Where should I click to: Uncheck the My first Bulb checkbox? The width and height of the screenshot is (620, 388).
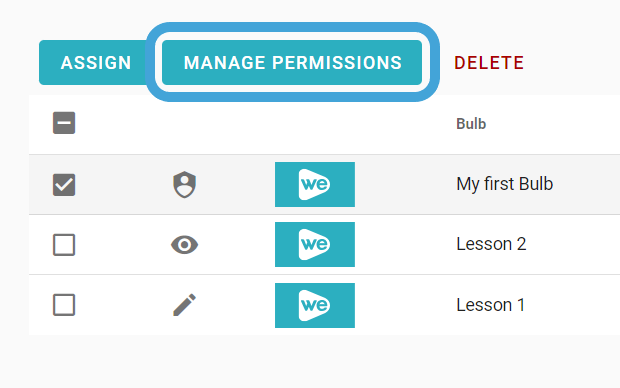pyautogui.click(x=64, y=185)
